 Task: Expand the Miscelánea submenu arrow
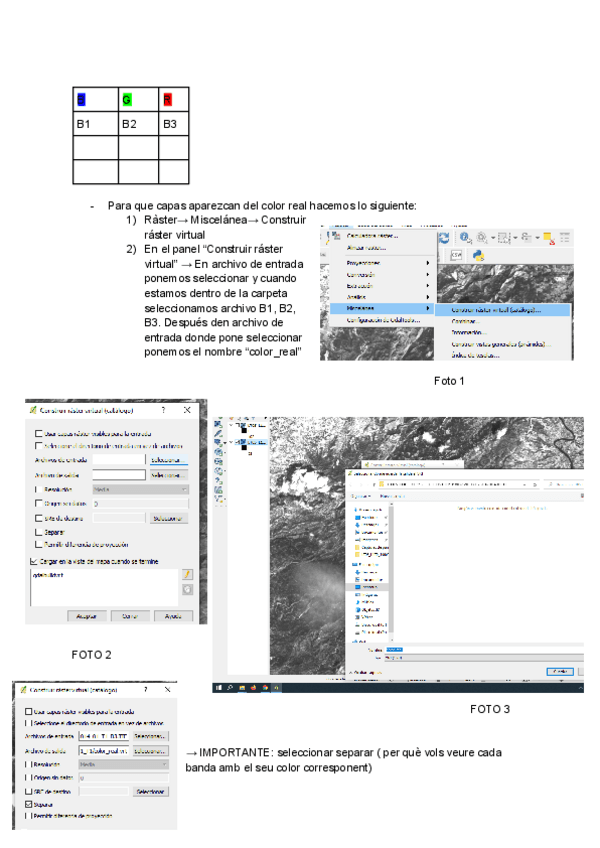point(427,308)
